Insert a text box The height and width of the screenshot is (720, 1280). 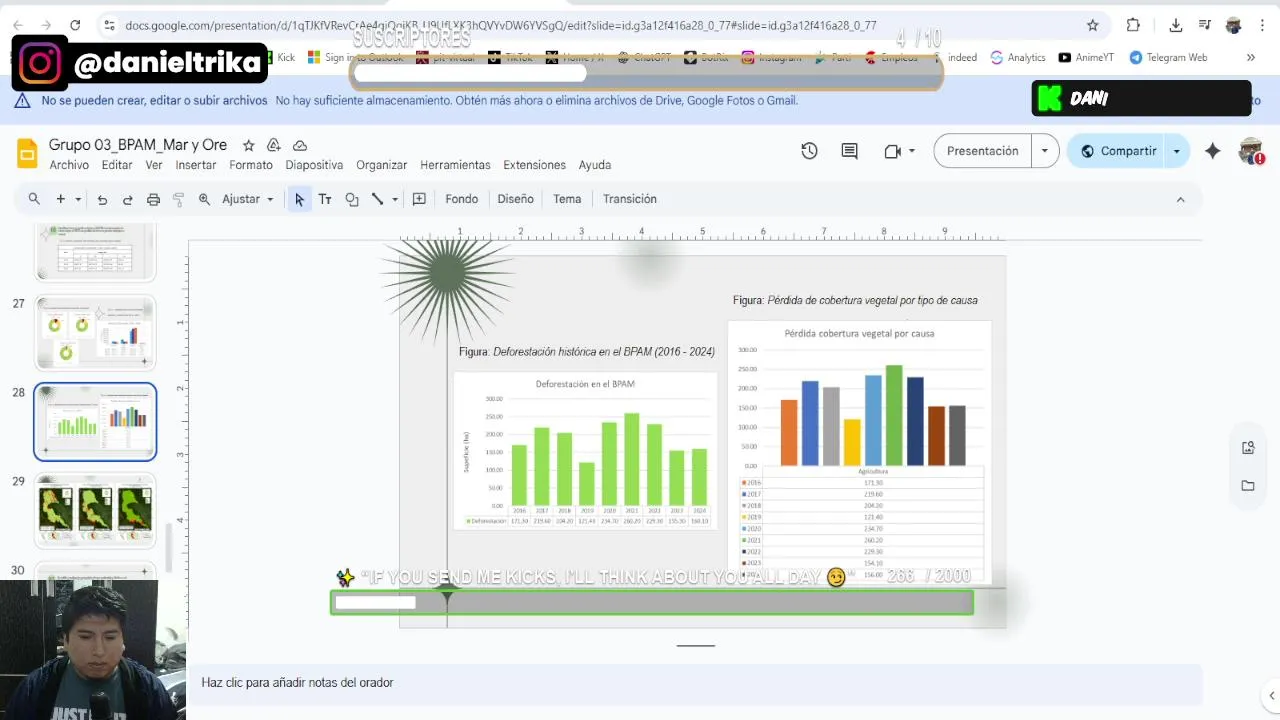(x=325, y=199)
